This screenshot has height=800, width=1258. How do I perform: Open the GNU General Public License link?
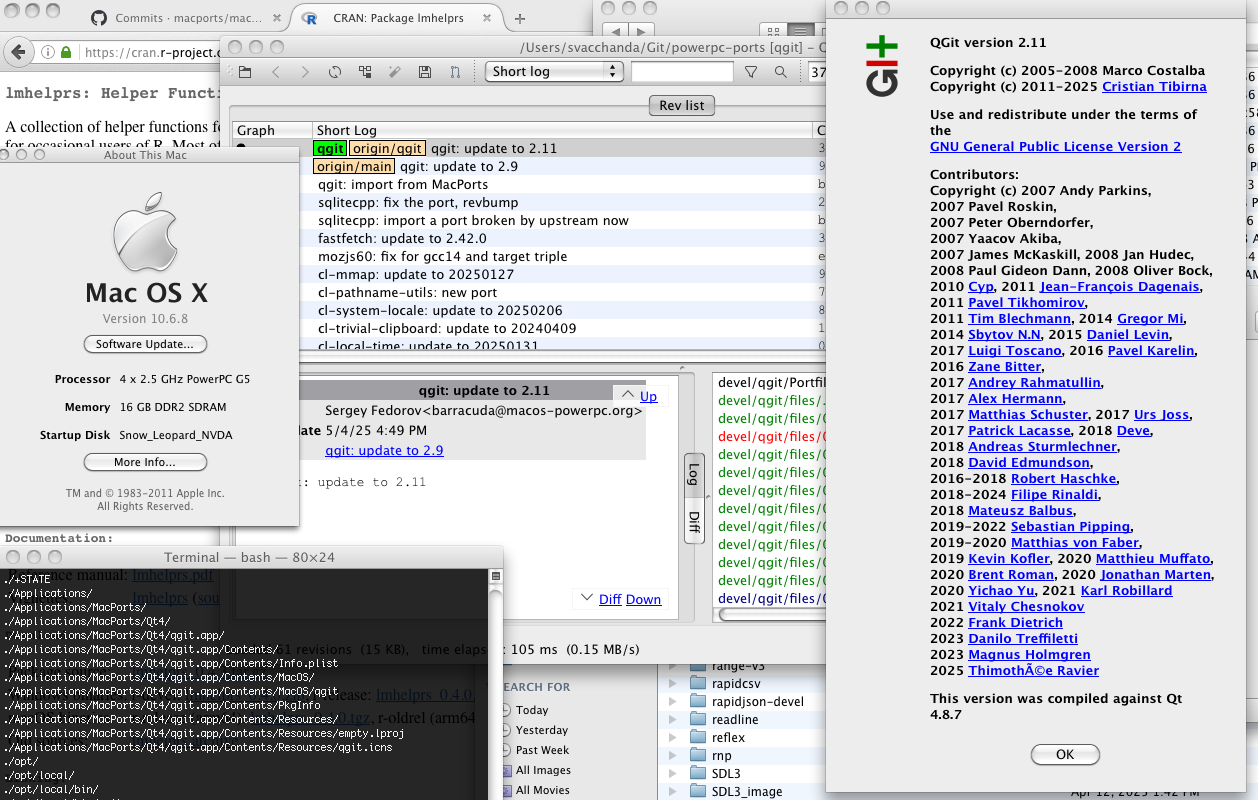pyautogui.click(x=1055, y=146)
